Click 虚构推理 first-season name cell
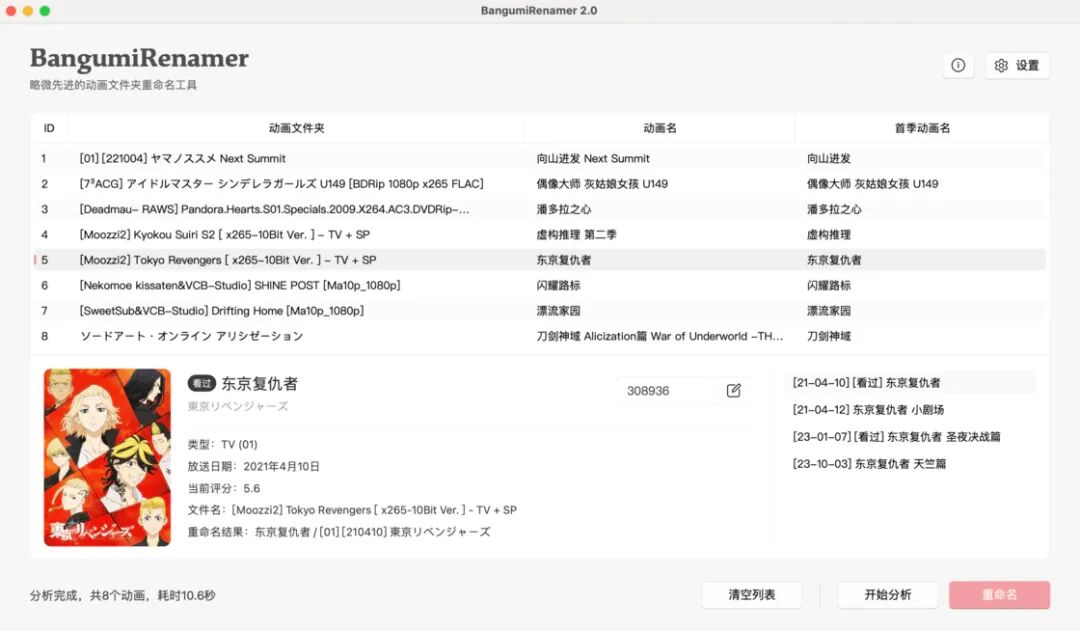This screenshot has width=1080, height=631. 829,235
